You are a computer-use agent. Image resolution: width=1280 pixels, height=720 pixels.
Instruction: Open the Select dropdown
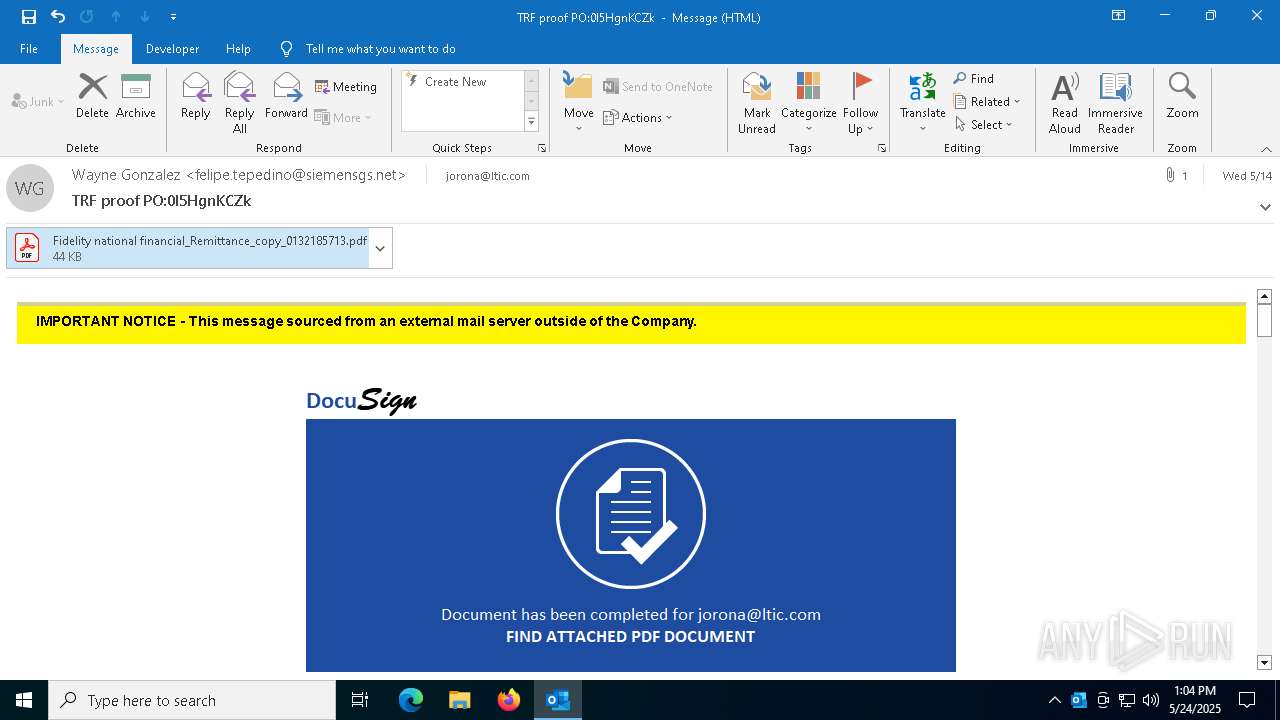pyautogui.click(x=984, y=125)
